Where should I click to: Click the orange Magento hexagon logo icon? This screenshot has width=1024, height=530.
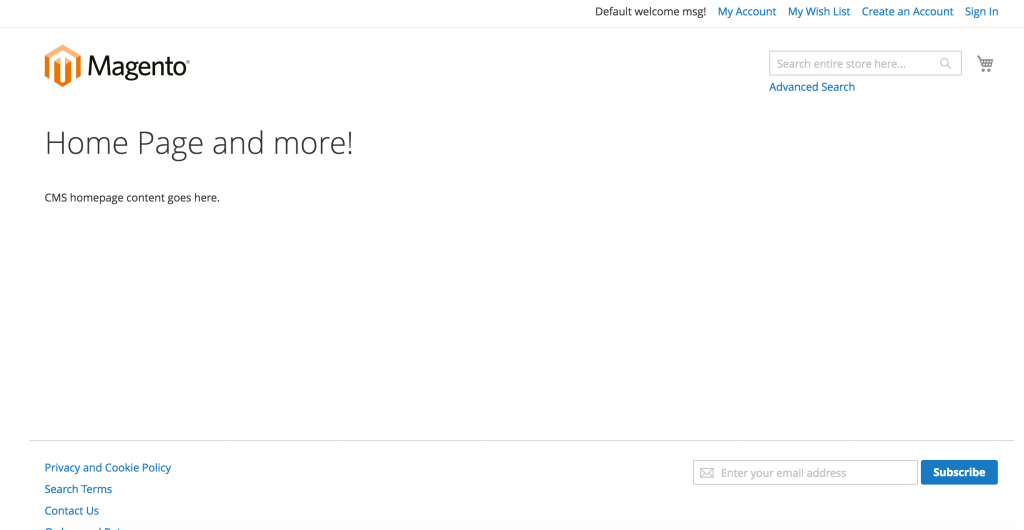[x=62, y=66]
